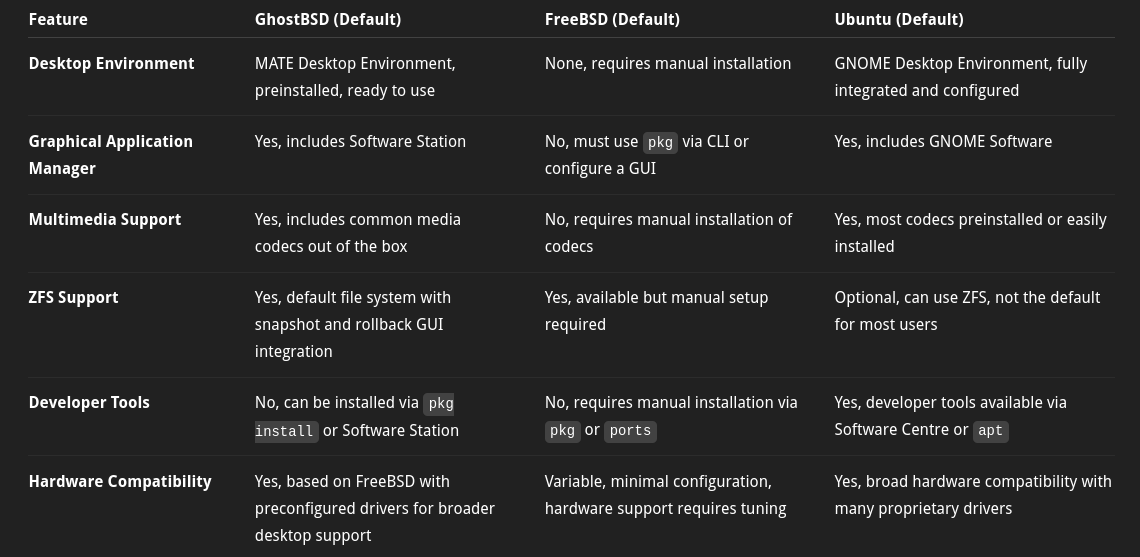
Task: Click the GNOME Desktop Environment cell text
Action: tap(960, 77)
